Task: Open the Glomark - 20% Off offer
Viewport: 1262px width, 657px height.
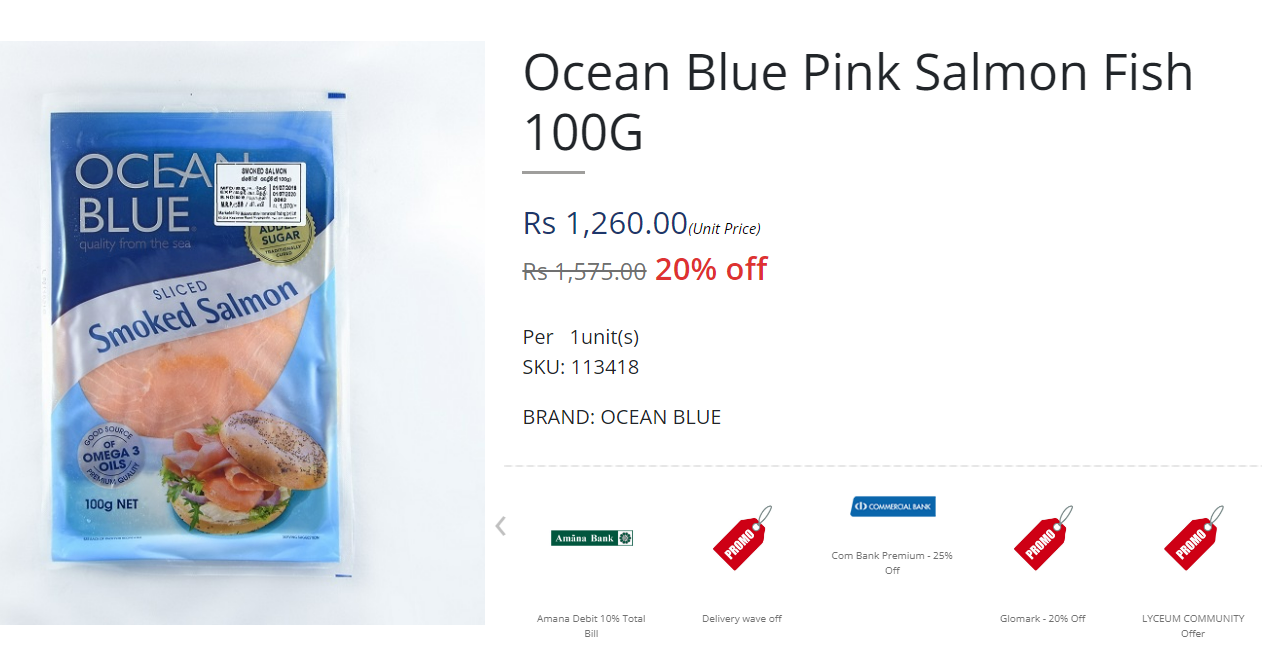Action: pos(1043,619)
